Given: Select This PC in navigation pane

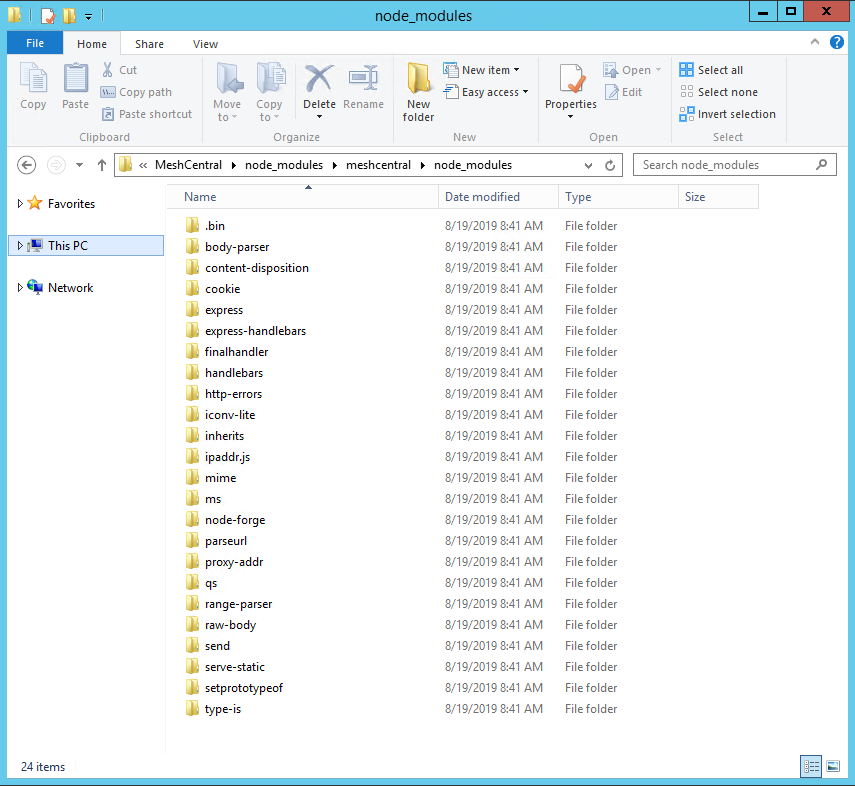Looking at the screenshot, I should tap(86, 245).
